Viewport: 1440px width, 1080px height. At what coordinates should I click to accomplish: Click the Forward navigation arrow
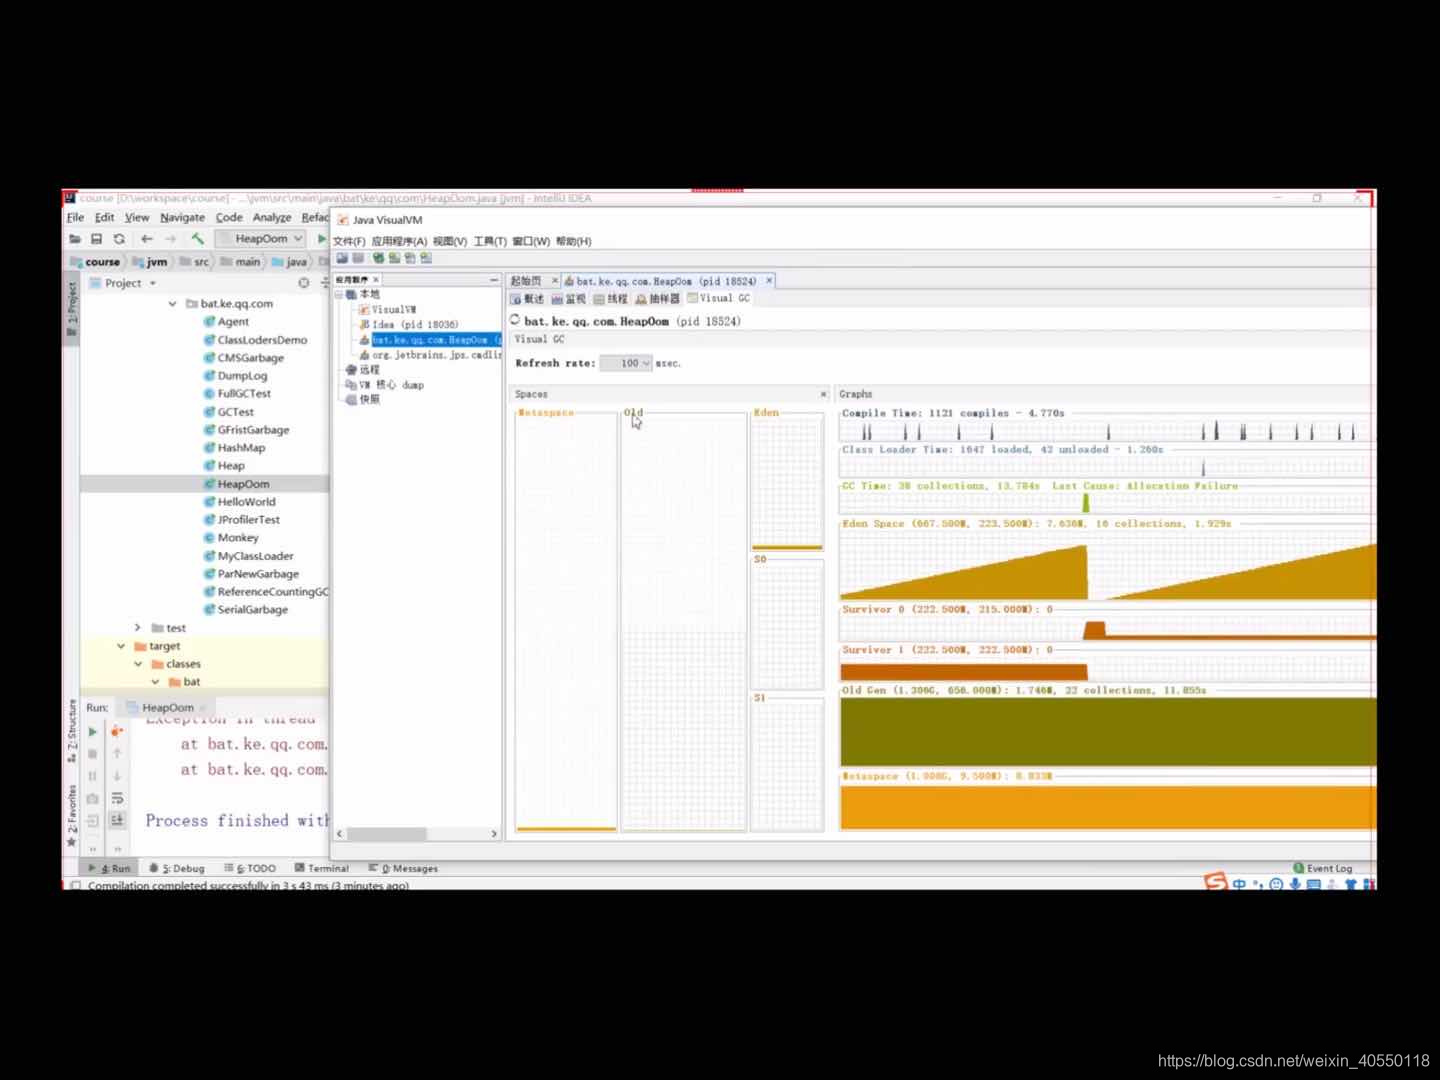170,239
